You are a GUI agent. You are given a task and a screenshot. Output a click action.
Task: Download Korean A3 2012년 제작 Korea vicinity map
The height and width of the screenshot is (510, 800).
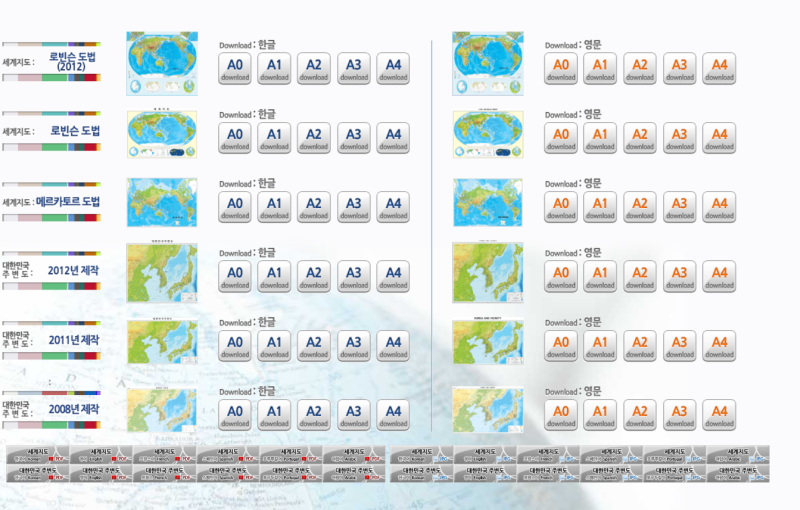(x=354, y=276)
